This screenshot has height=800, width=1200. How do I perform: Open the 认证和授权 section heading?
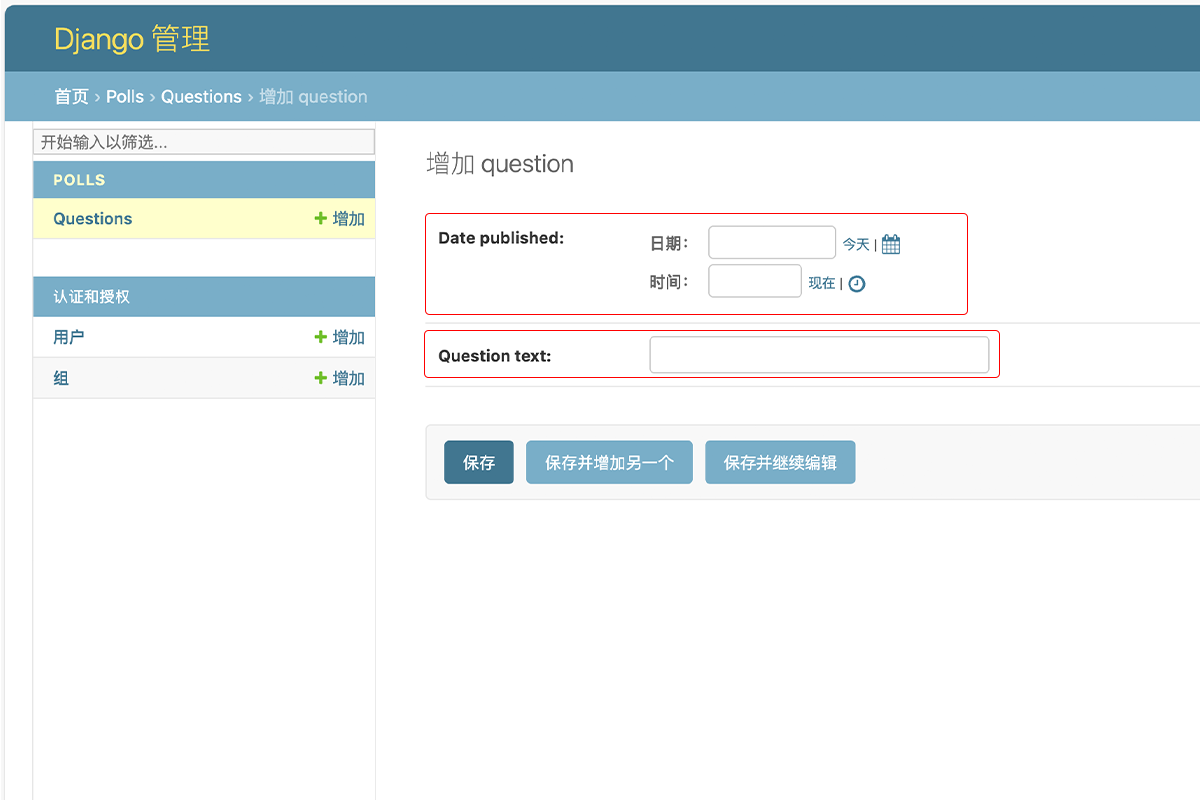92,297
